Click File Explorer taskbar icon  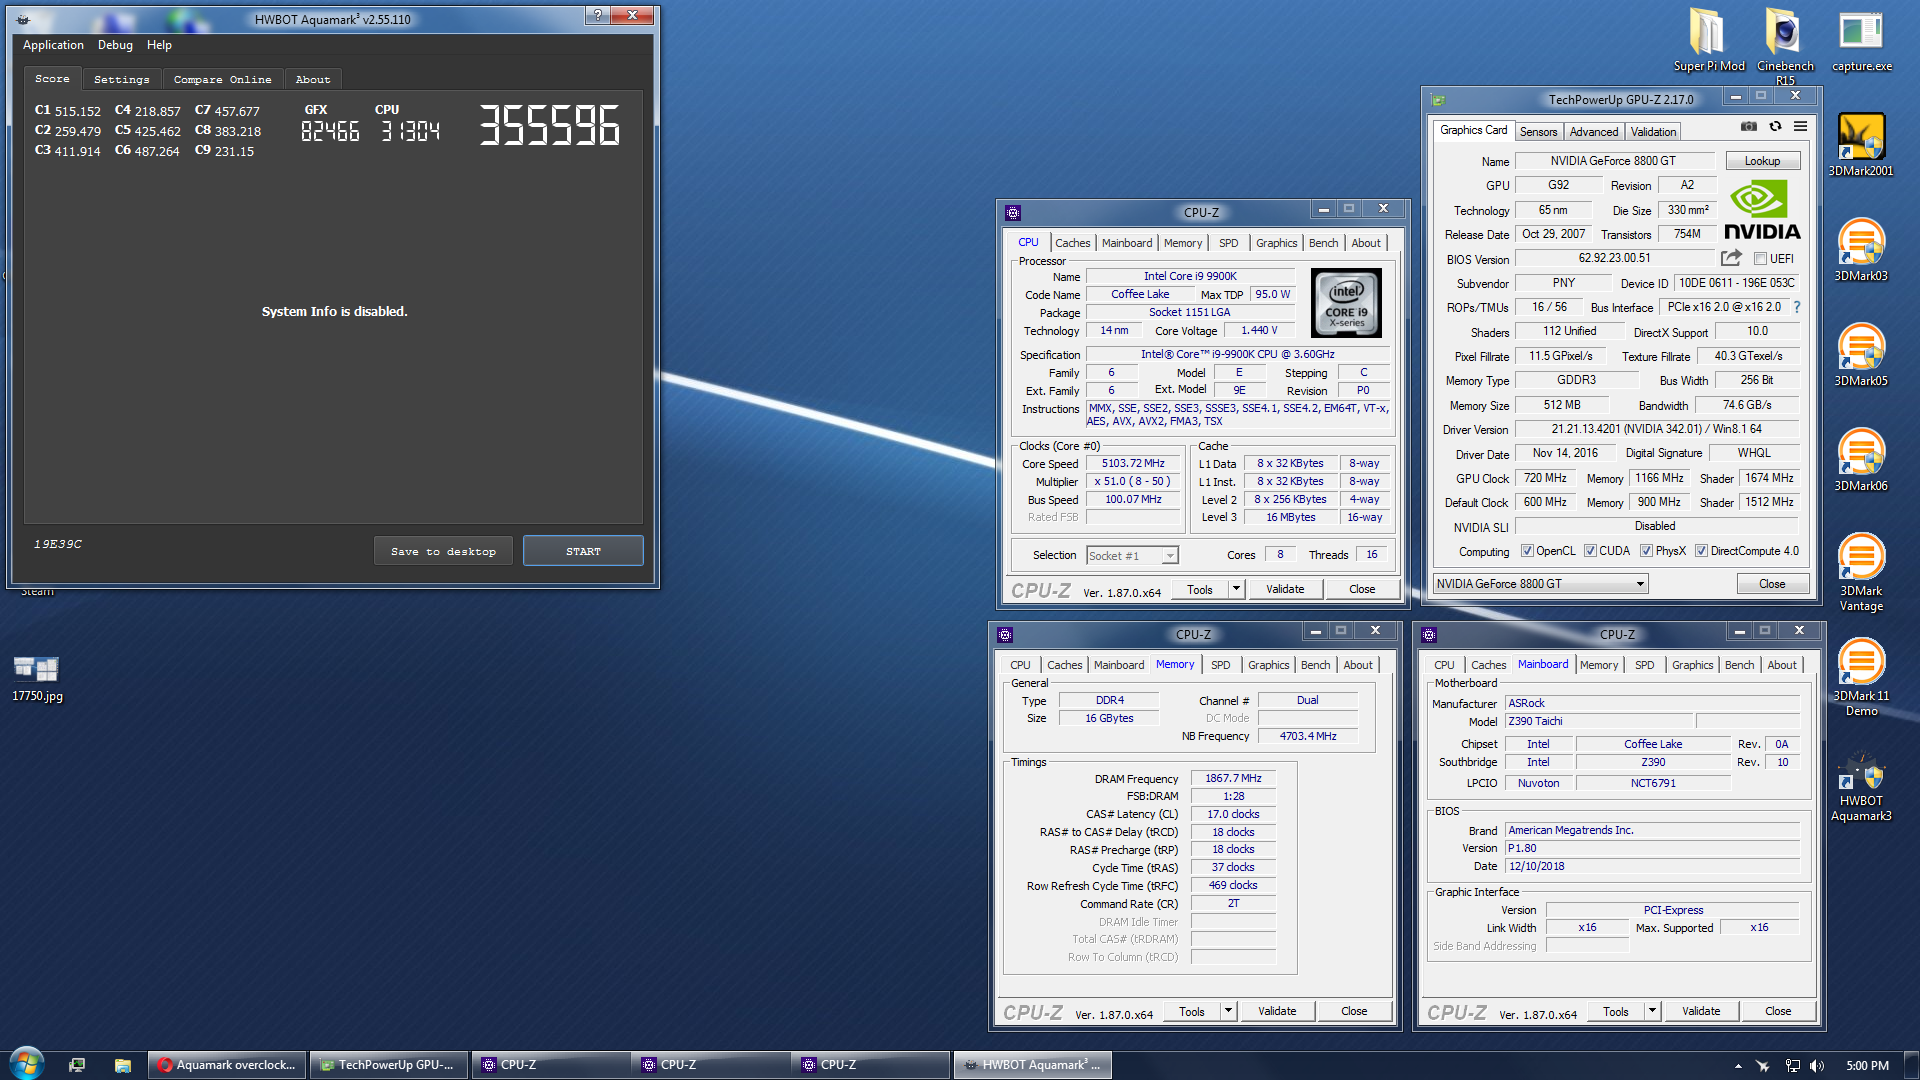coord(122,1065)
